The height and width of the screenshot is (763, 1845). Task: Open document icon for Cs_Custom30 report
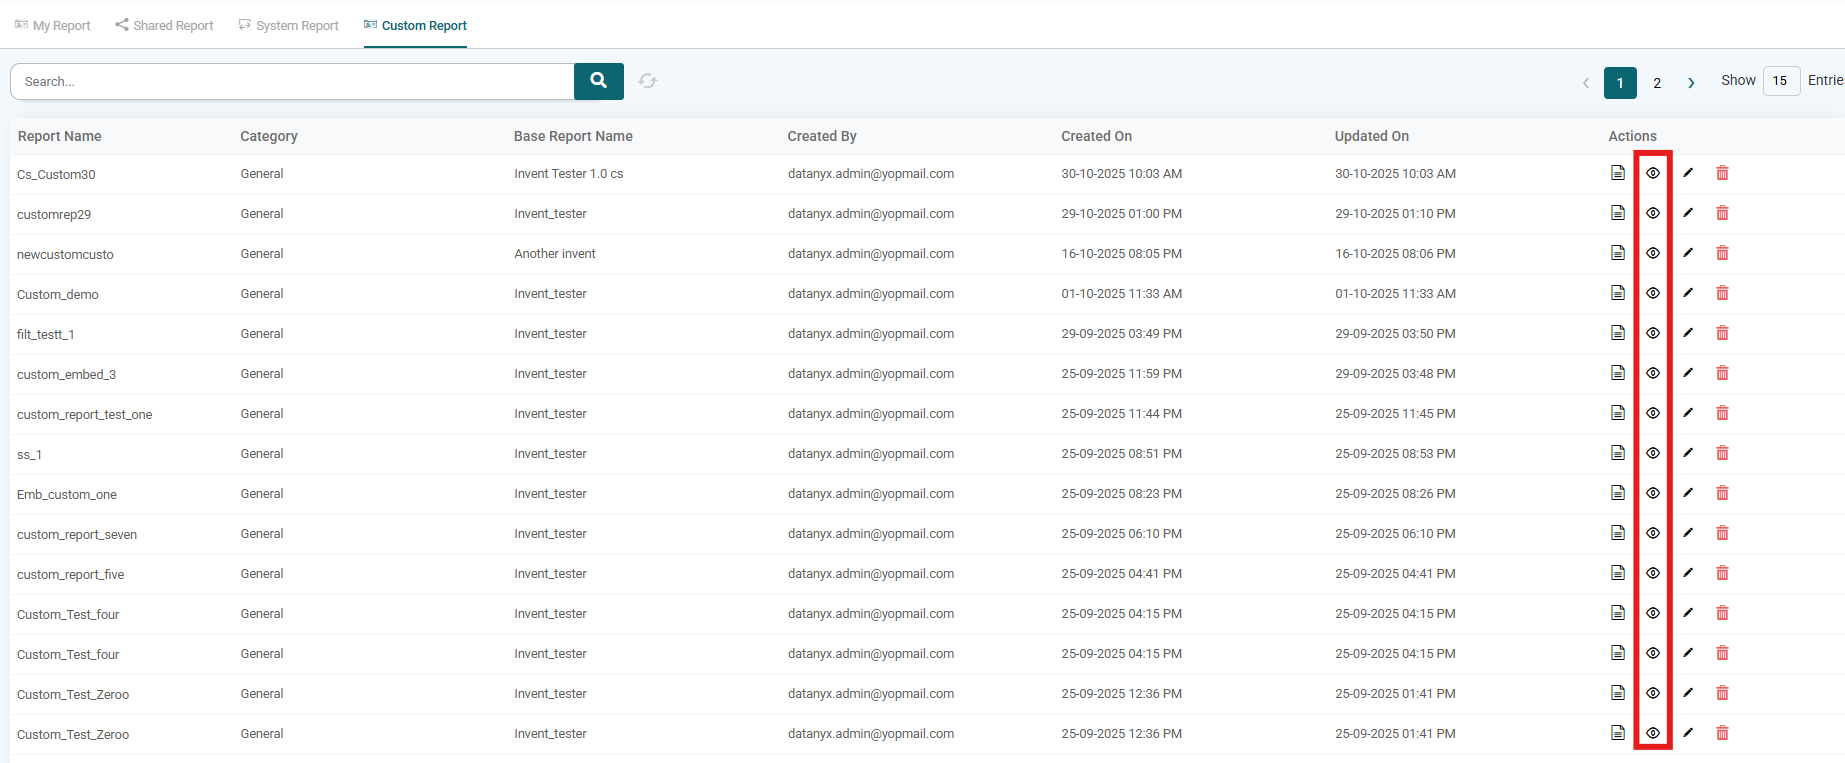(1618, 173)
